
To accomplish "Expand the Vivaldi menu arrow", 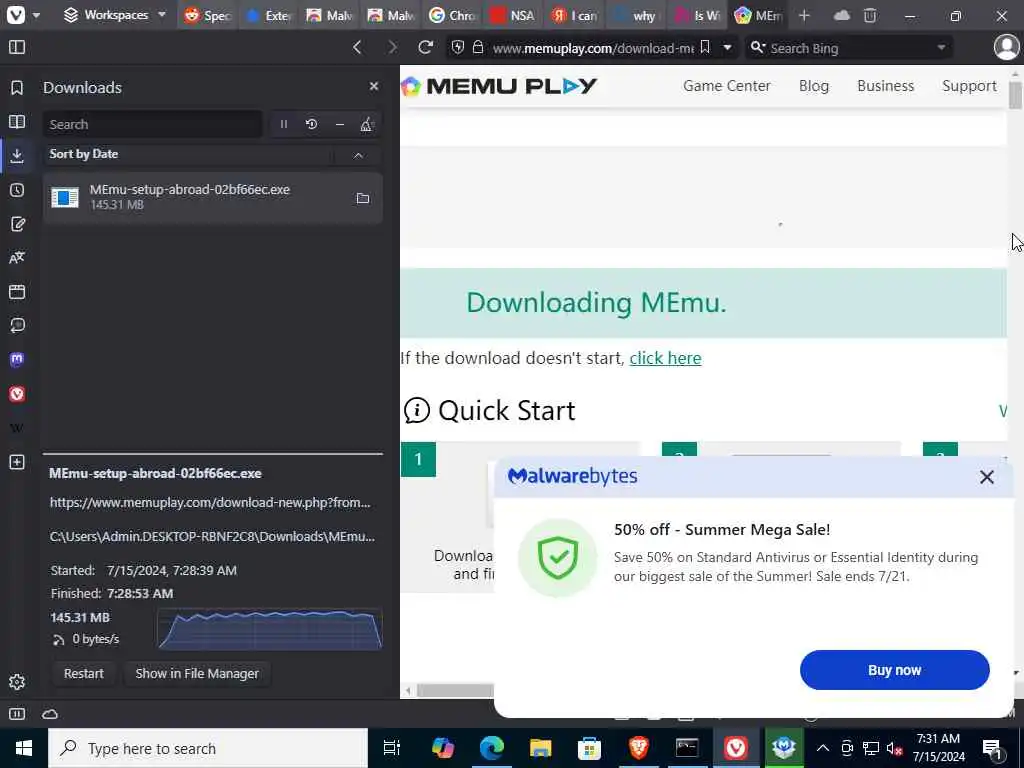I will 36,15.
